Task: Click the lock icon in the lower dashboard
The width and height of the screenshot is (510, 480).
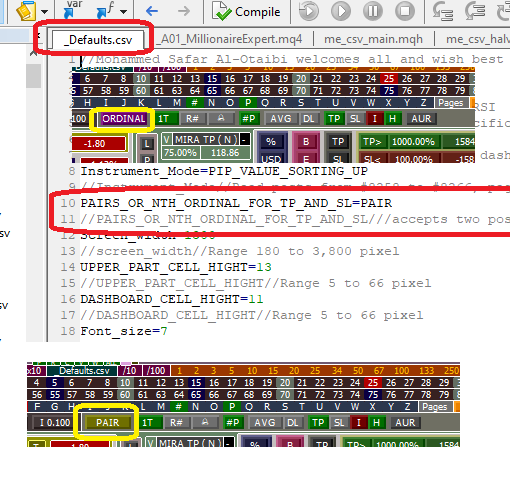Action: 205,423
